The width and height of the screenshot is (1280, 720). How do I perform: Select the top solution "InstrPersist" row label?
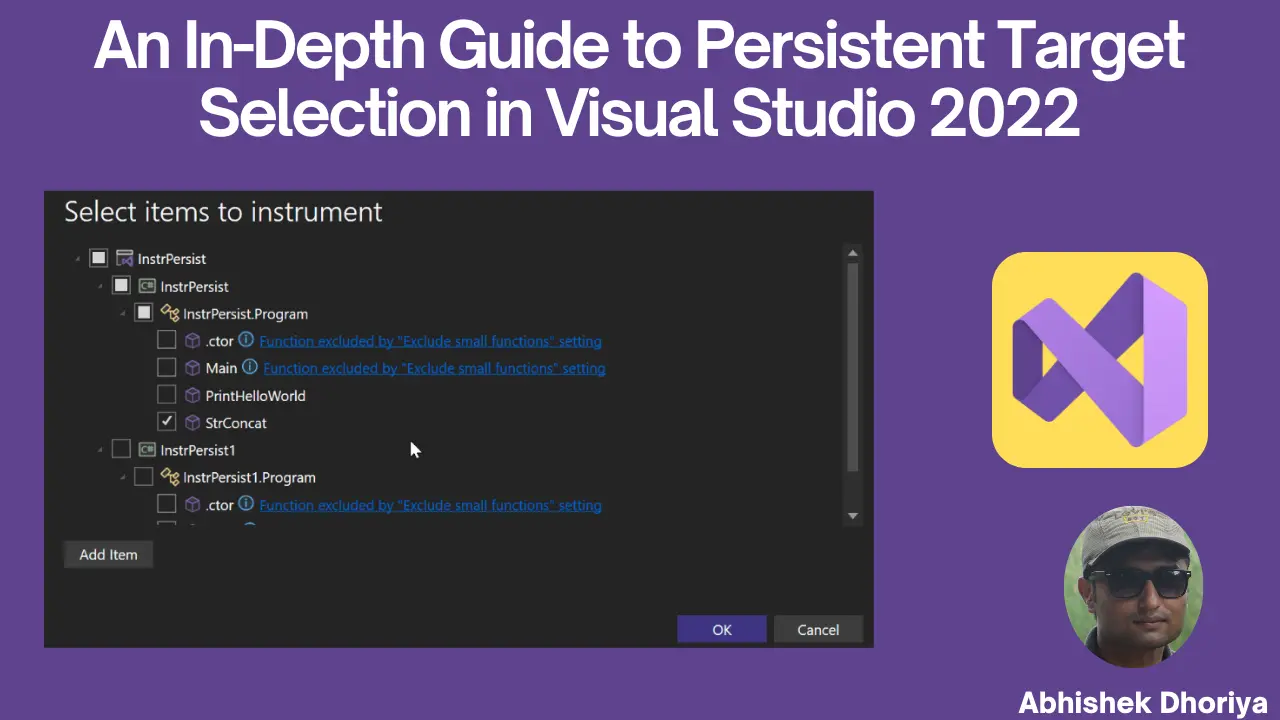click(x=171, y=258)
